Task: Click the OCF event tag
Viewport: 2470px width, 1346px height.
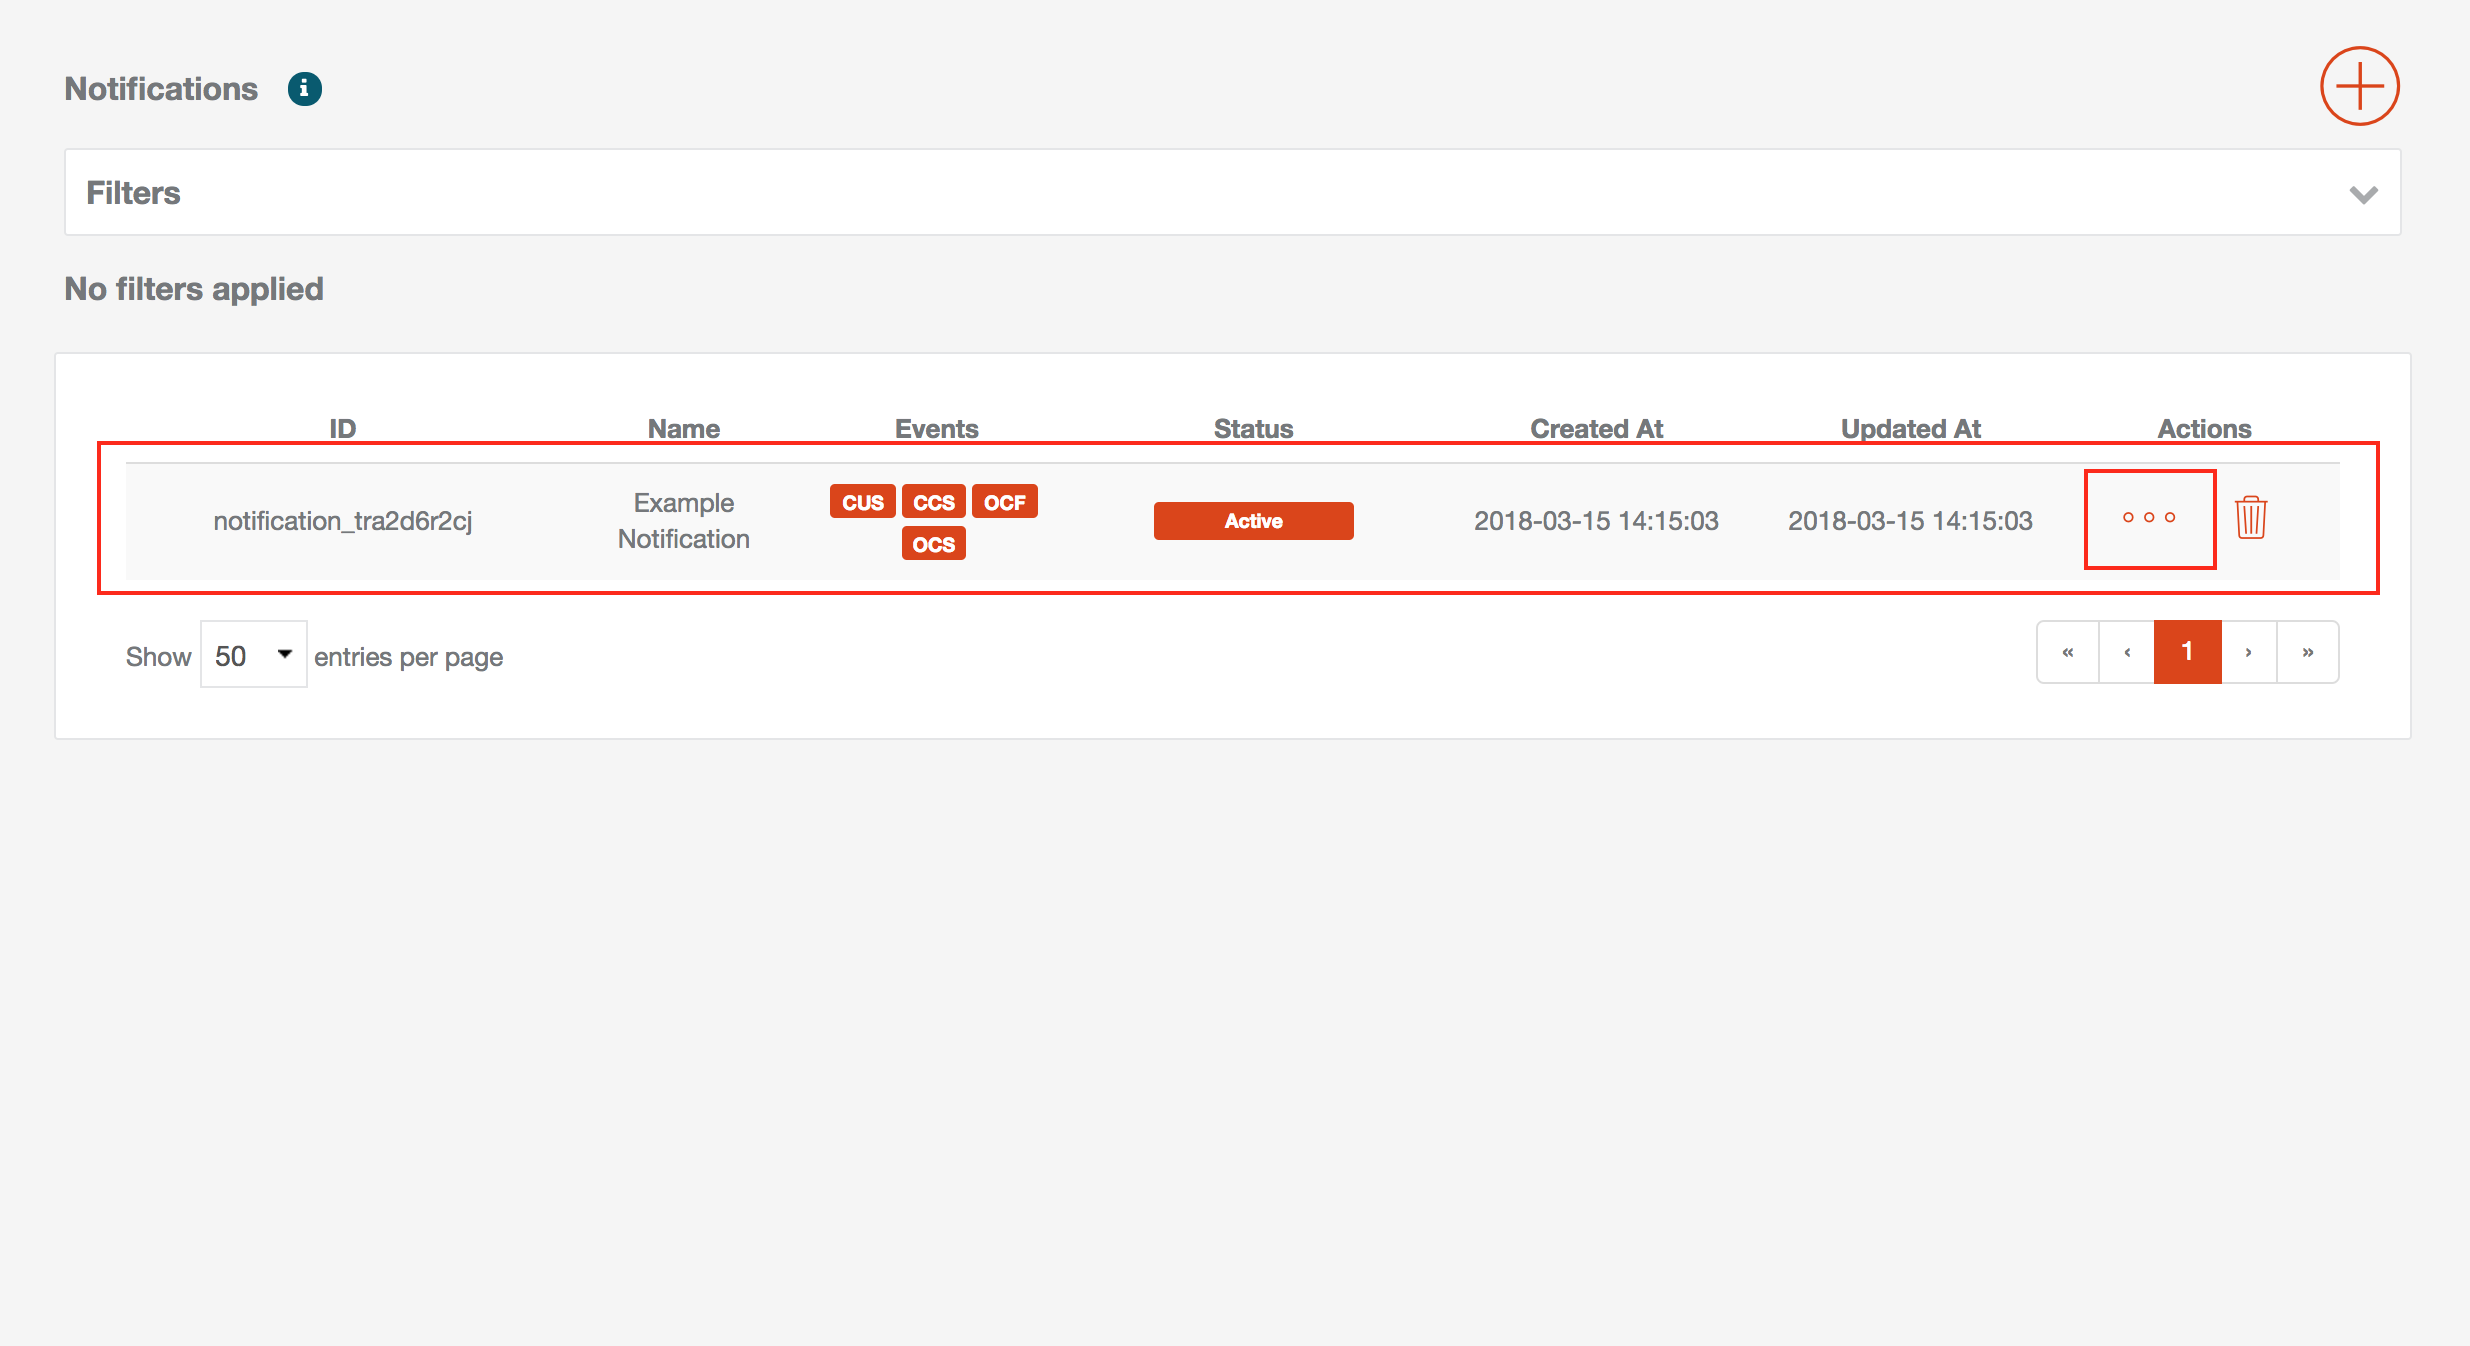Action: point(1004,502)
